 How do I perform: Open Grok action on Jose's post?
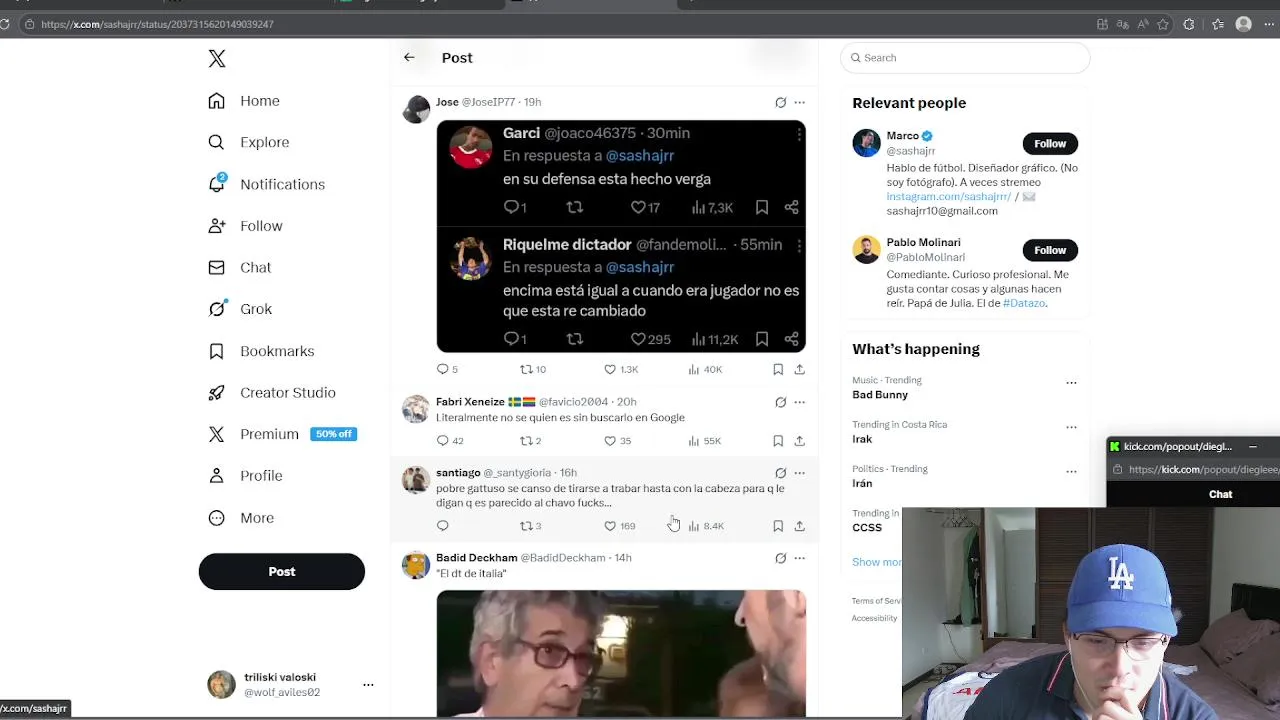click(780, 102)
